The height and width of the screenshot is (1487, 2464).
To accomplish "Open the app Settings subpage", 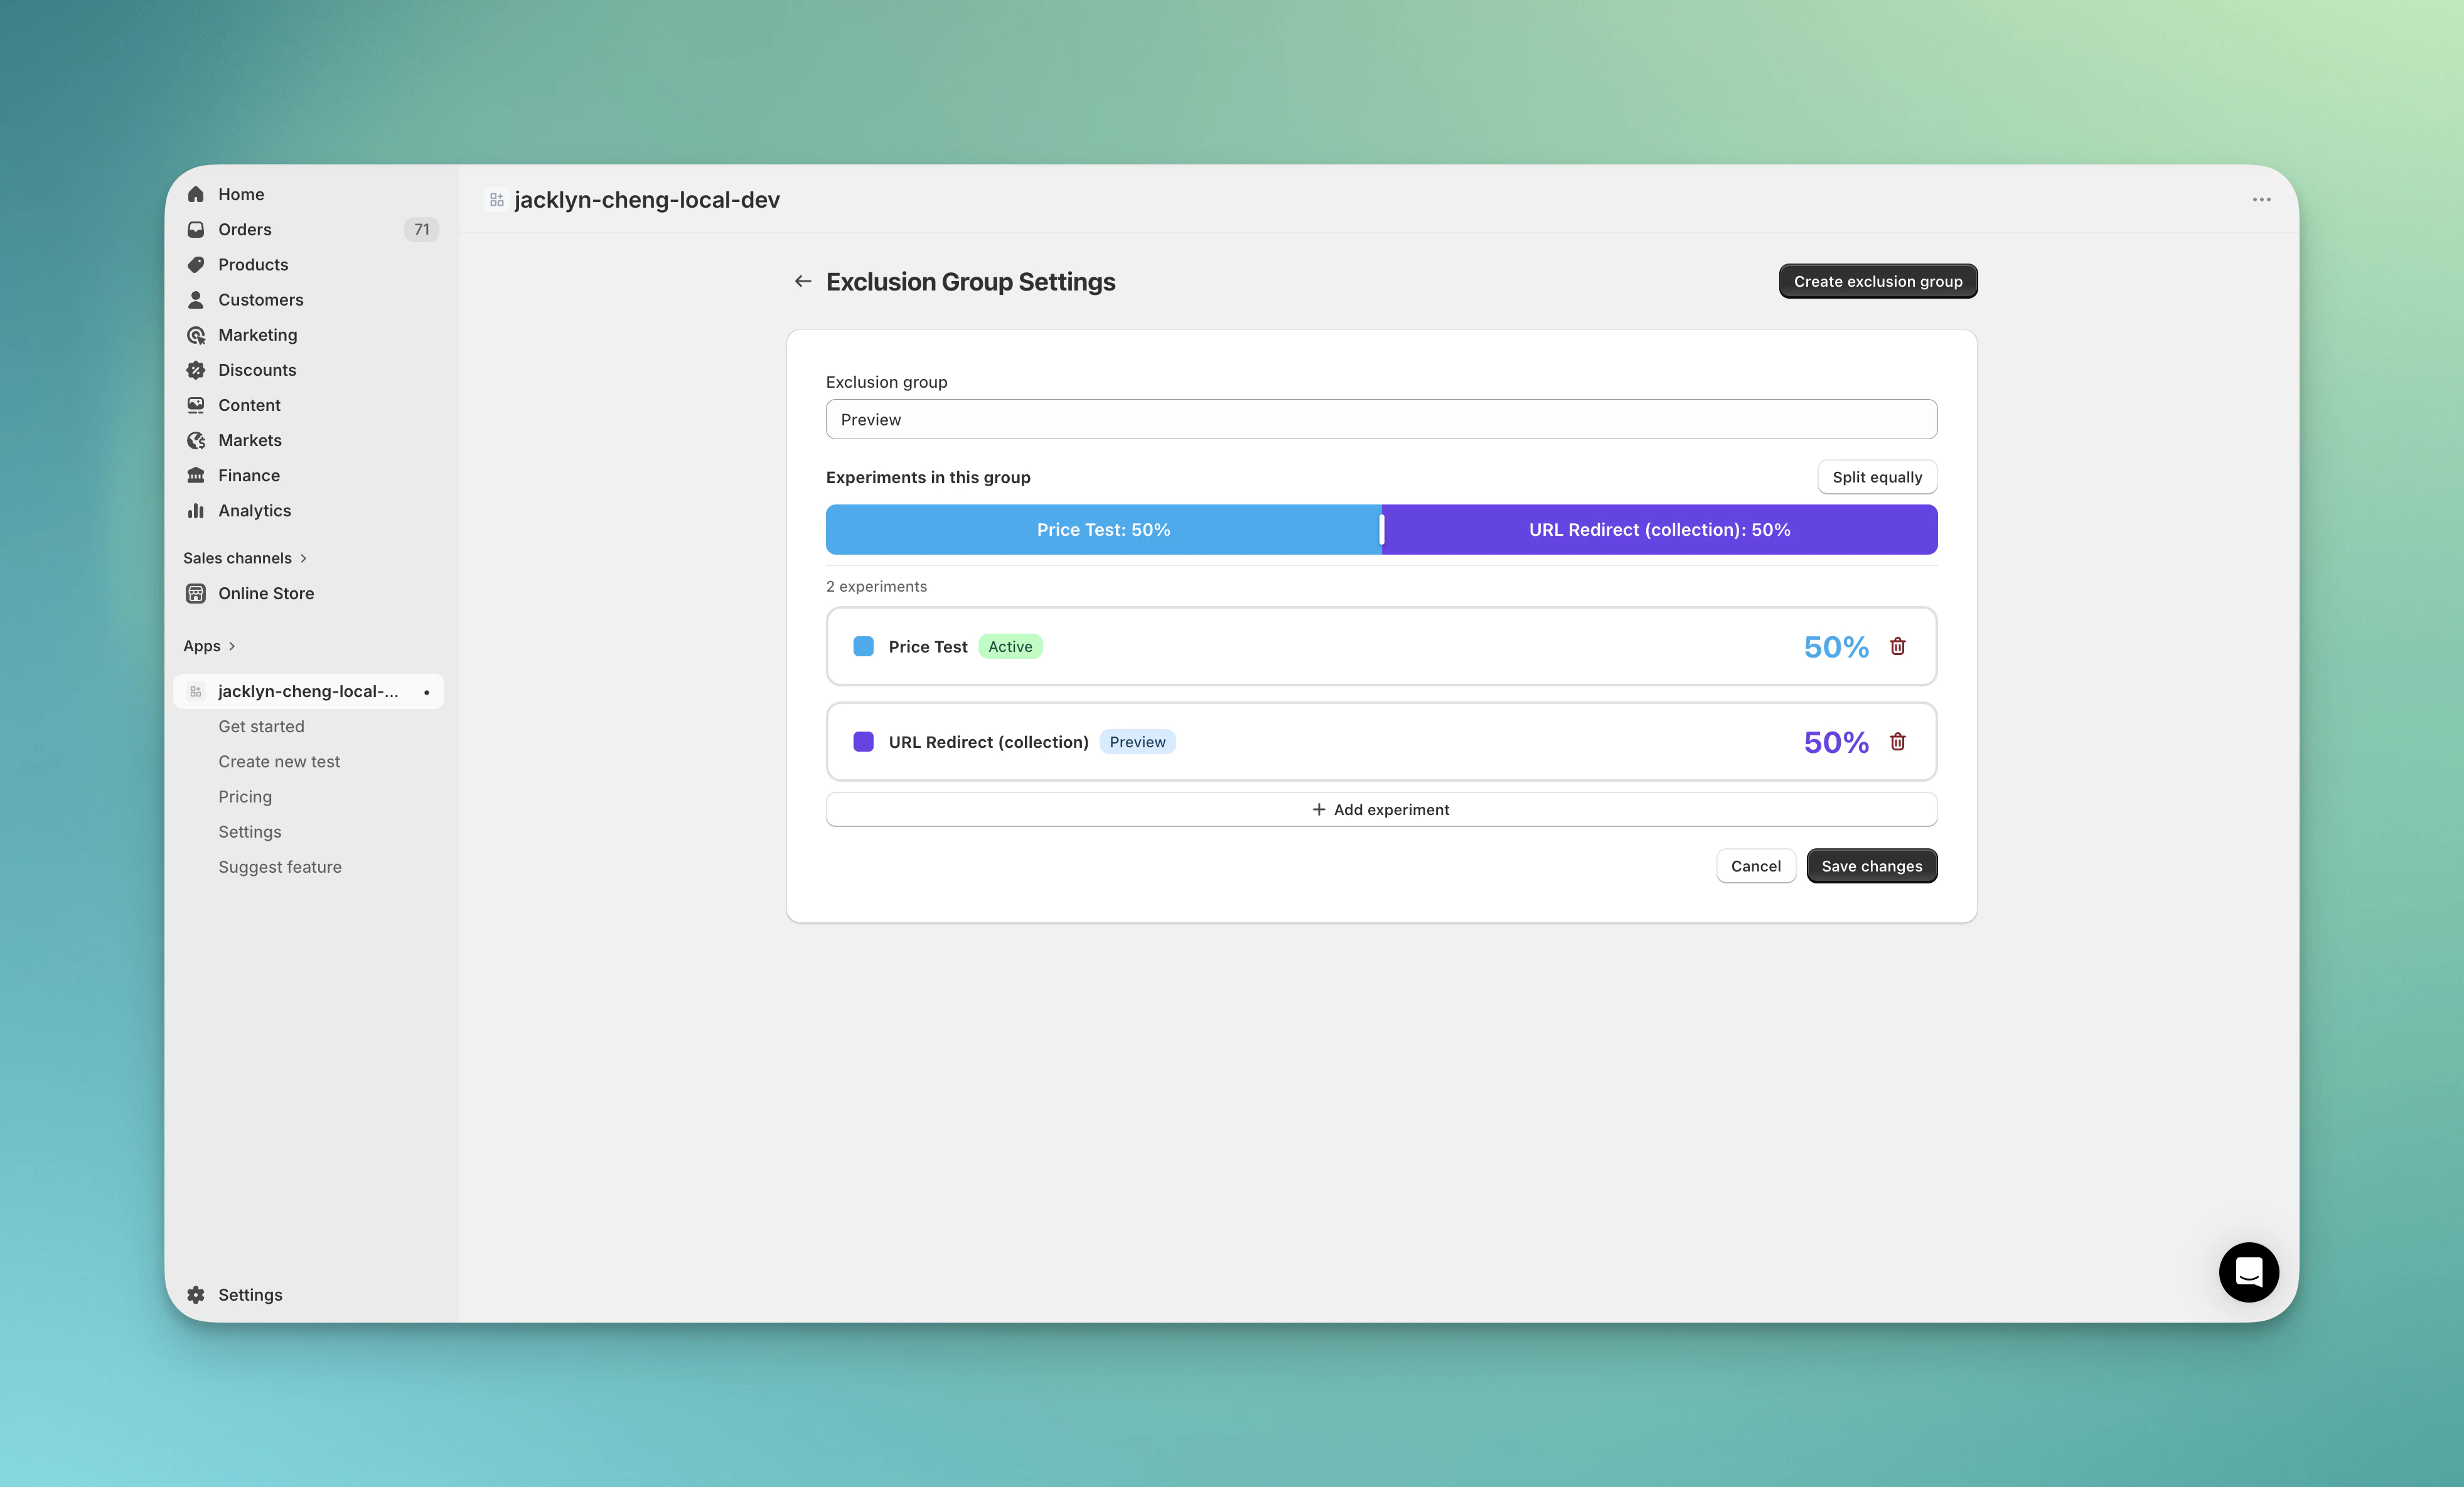I will (250, 831).
